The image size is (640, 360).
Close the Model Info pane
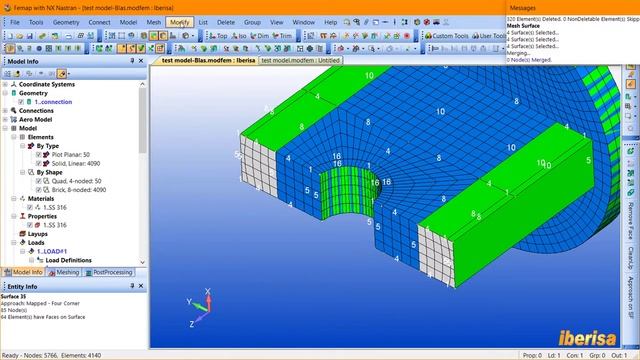pyautogui.click(x=141, y=61)
